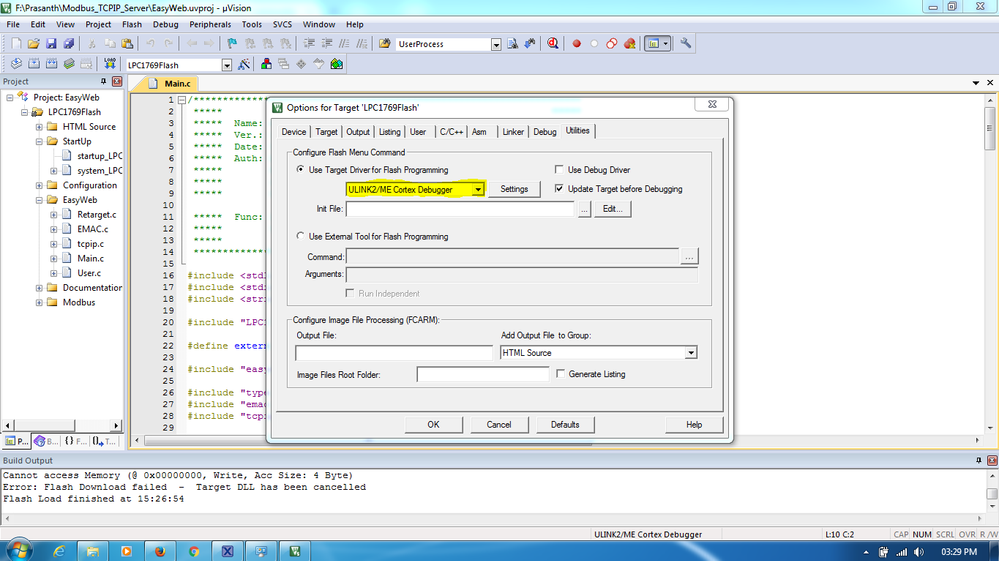Enable the Generate Listing checkbox
Screen dimensions: 999x561
[560, 374]
